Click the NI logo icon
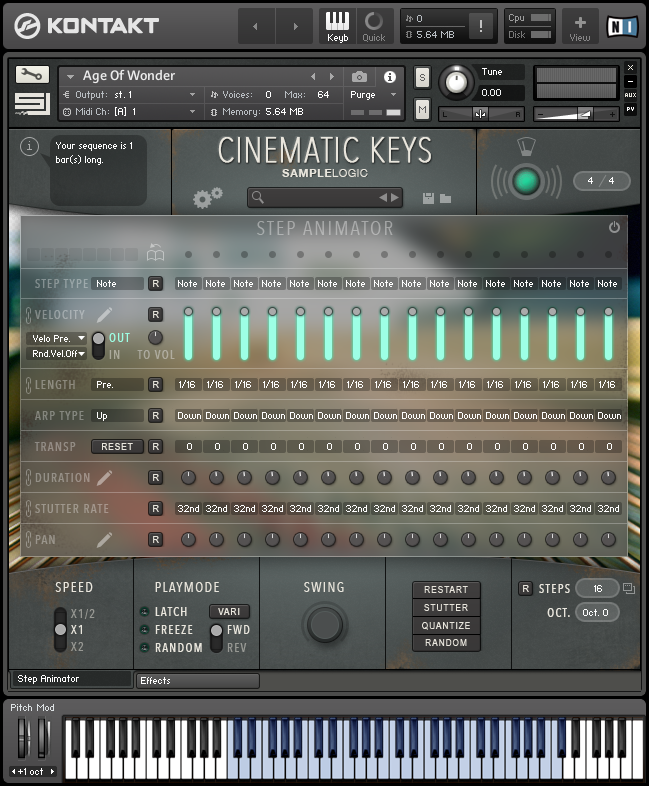This screenshot has width=649, height=786. 622,26
